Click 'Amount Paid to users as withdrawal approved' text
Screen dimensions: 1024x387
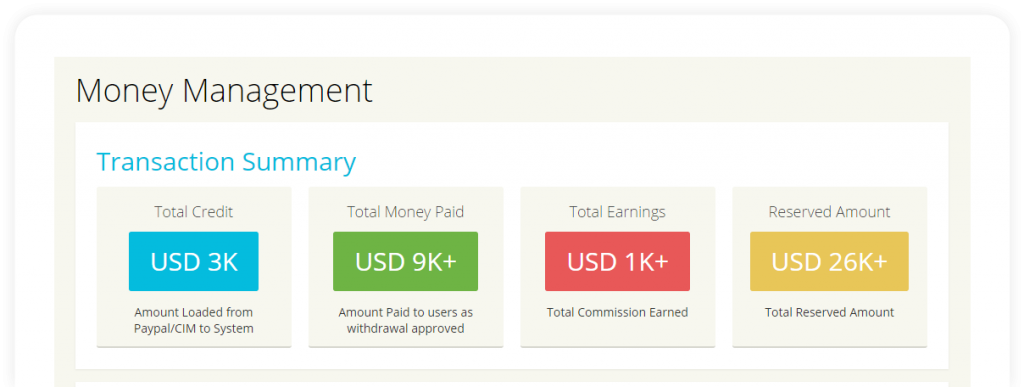click(x=406, y=320)
